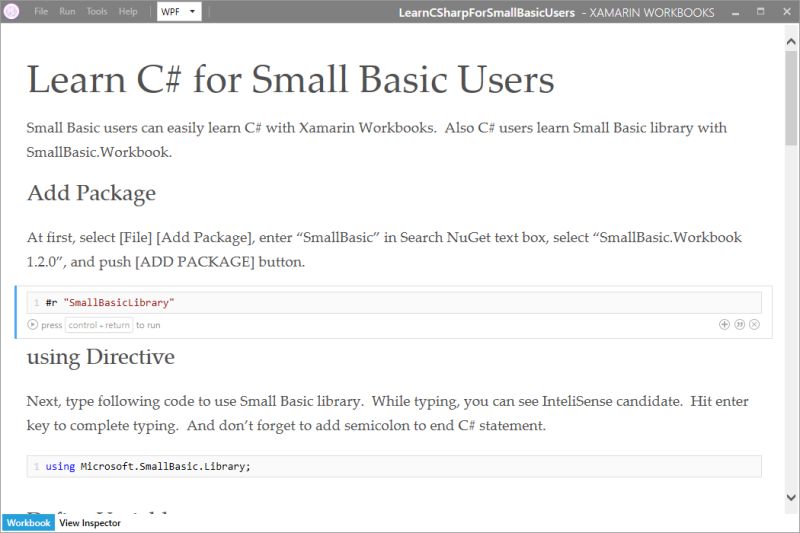Click the scroll down arrow
Image resolution: width=800 pixels, height=533 pixels.
(791, 497)
